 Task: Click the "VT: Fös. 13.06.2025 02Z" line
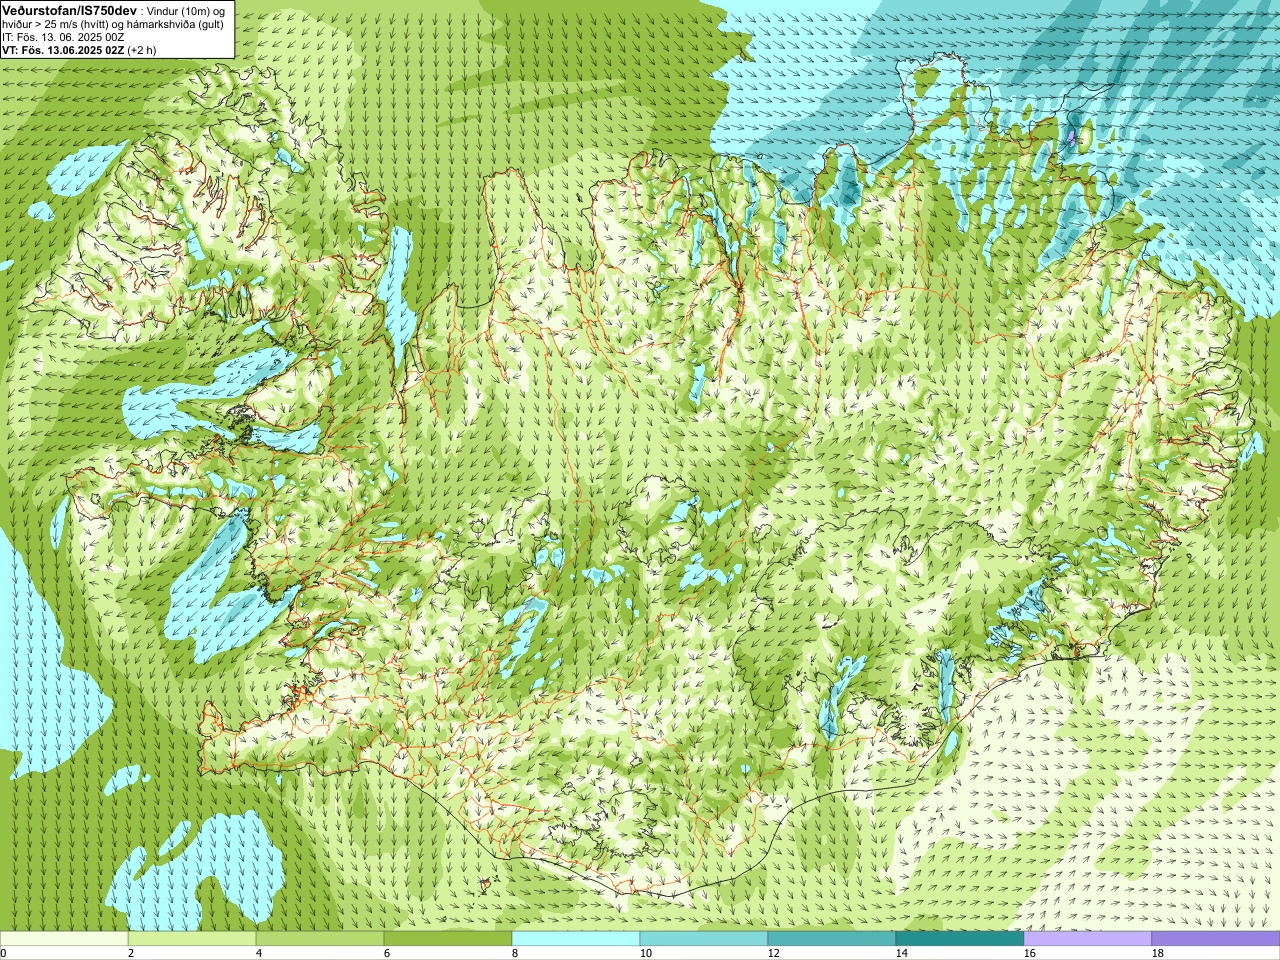63,50
